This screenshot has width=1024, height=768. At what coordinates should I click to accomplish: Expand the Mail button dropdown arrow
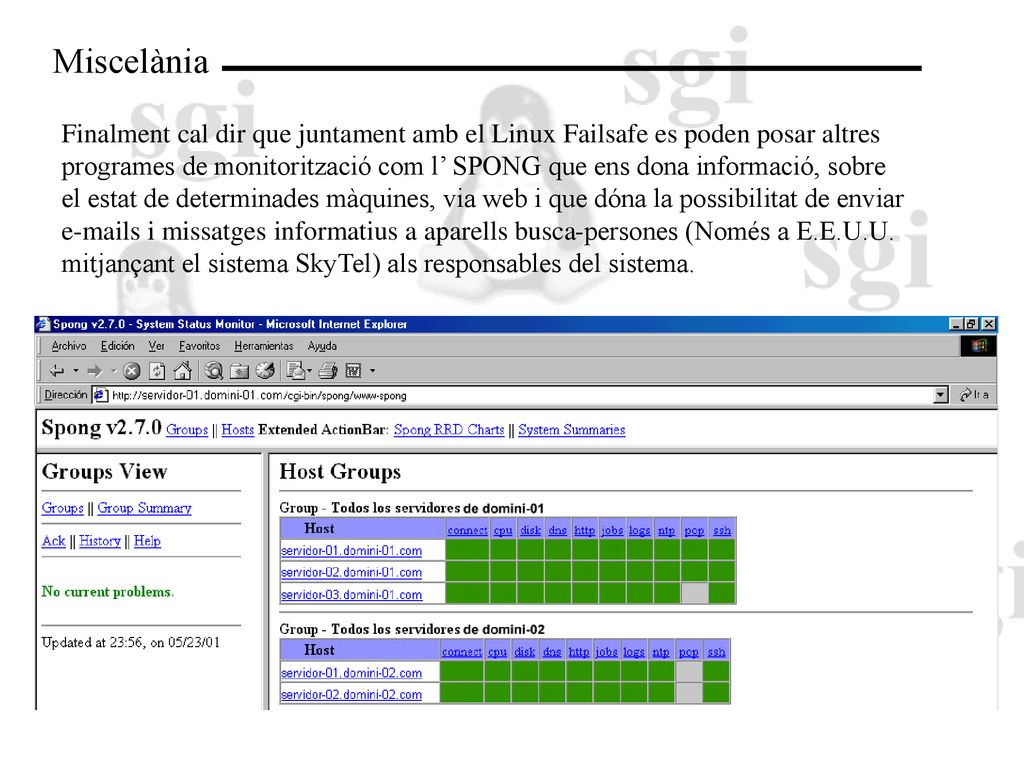coord(310,371)
